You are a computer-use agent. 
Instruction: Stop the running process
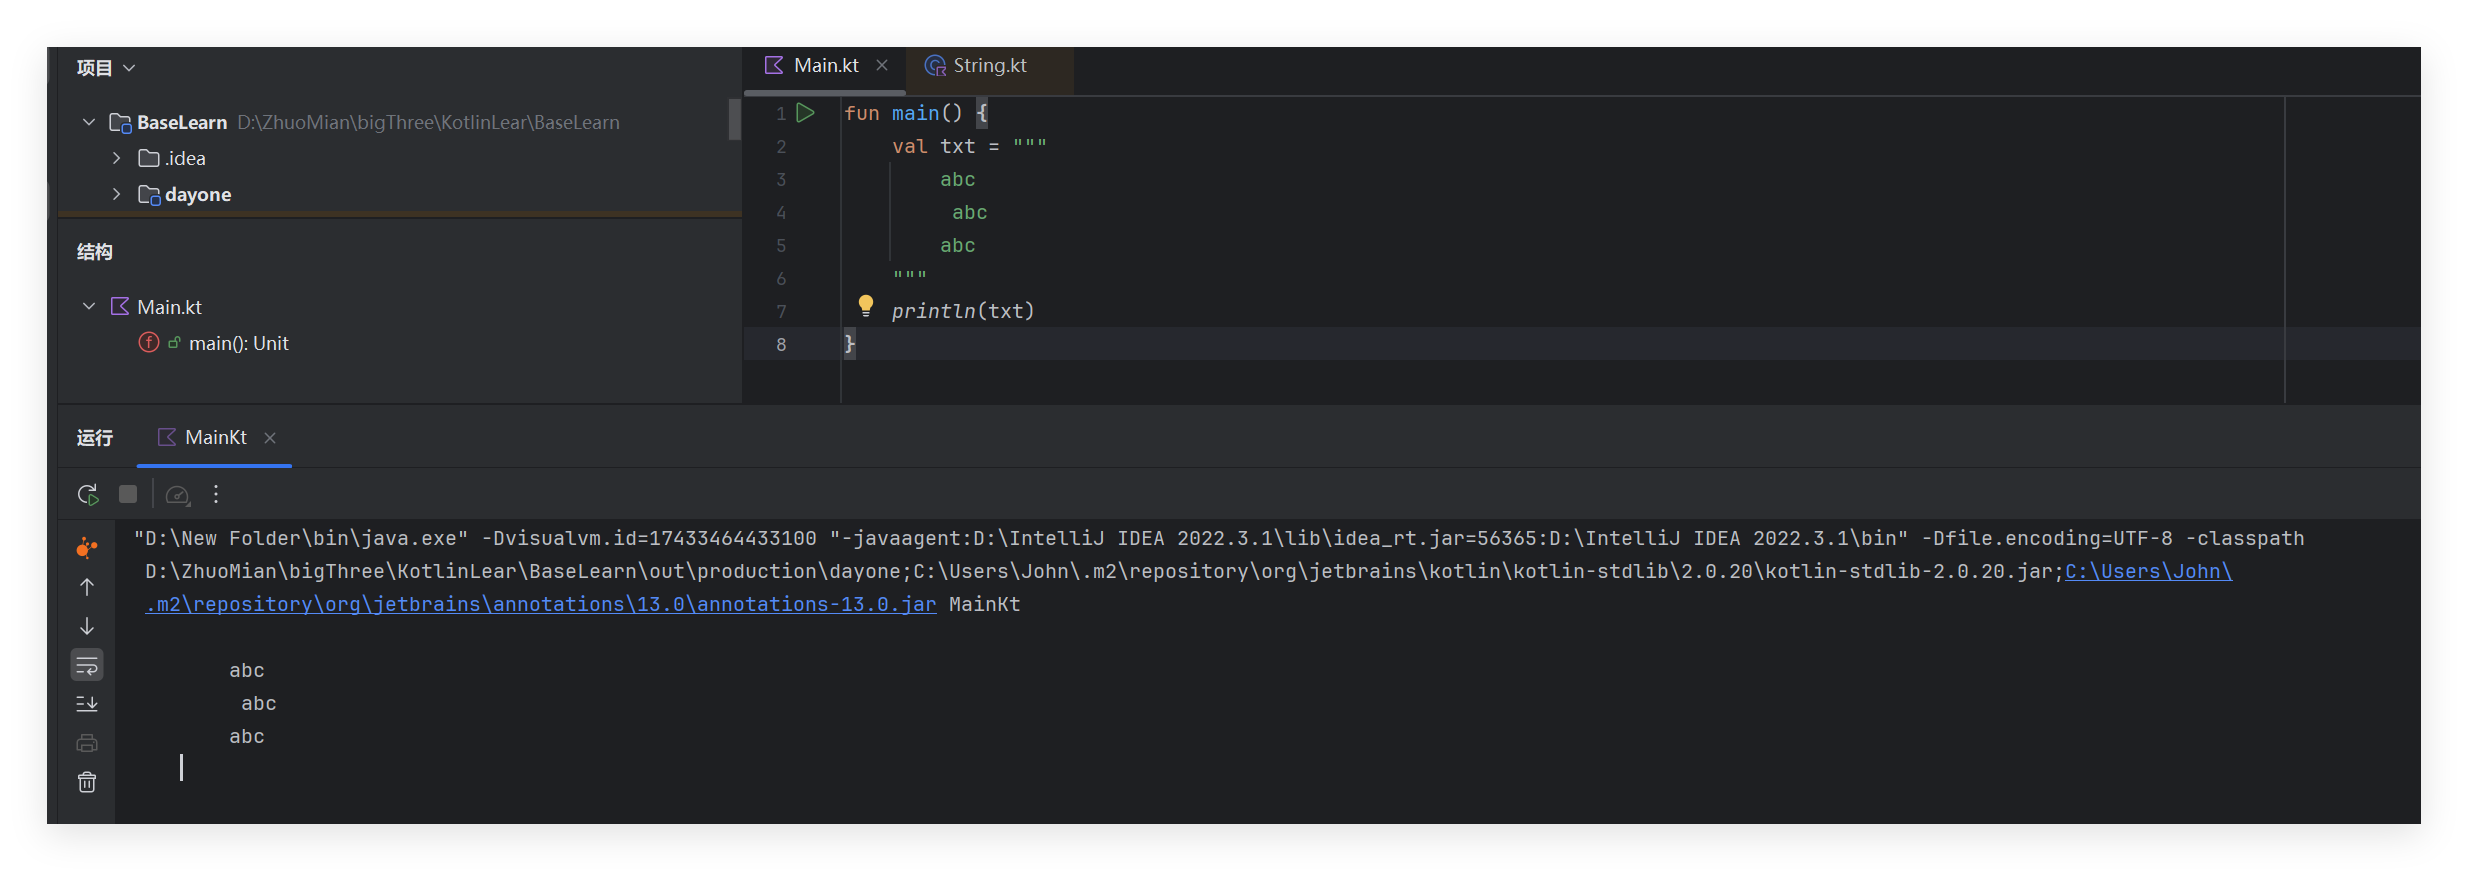tap(128, 494)
